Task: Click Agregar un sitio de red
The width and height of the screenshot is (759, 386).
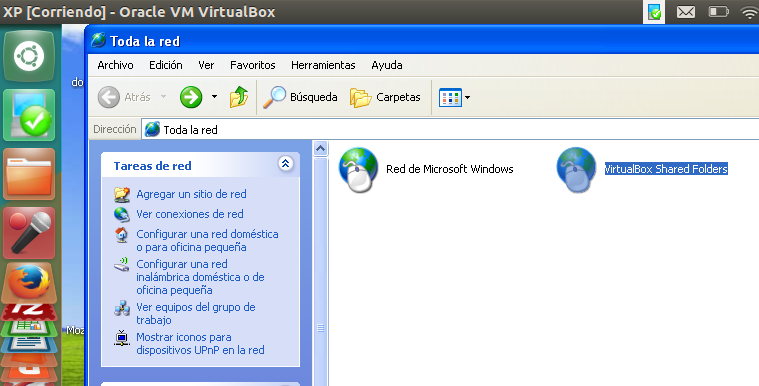Action: point(191,194)
